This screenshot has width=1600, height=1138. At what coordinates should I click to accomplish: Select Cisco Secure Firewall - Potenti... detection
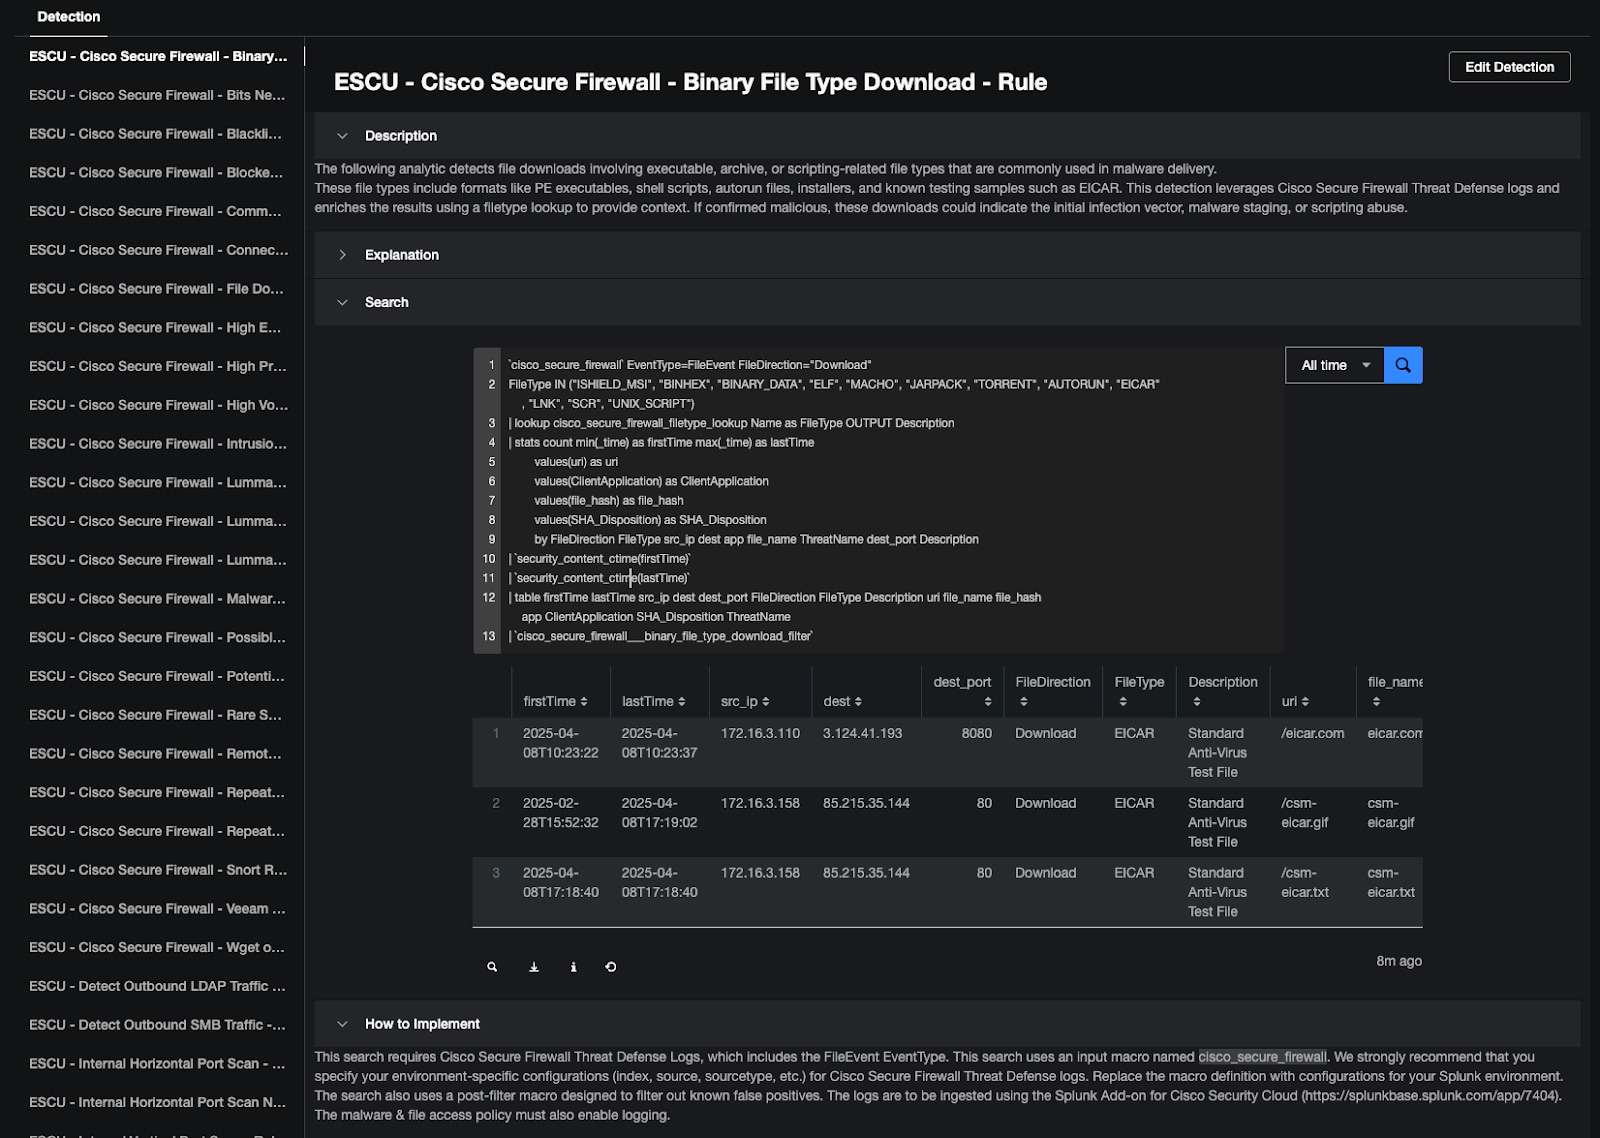click(x=157, y=676)
